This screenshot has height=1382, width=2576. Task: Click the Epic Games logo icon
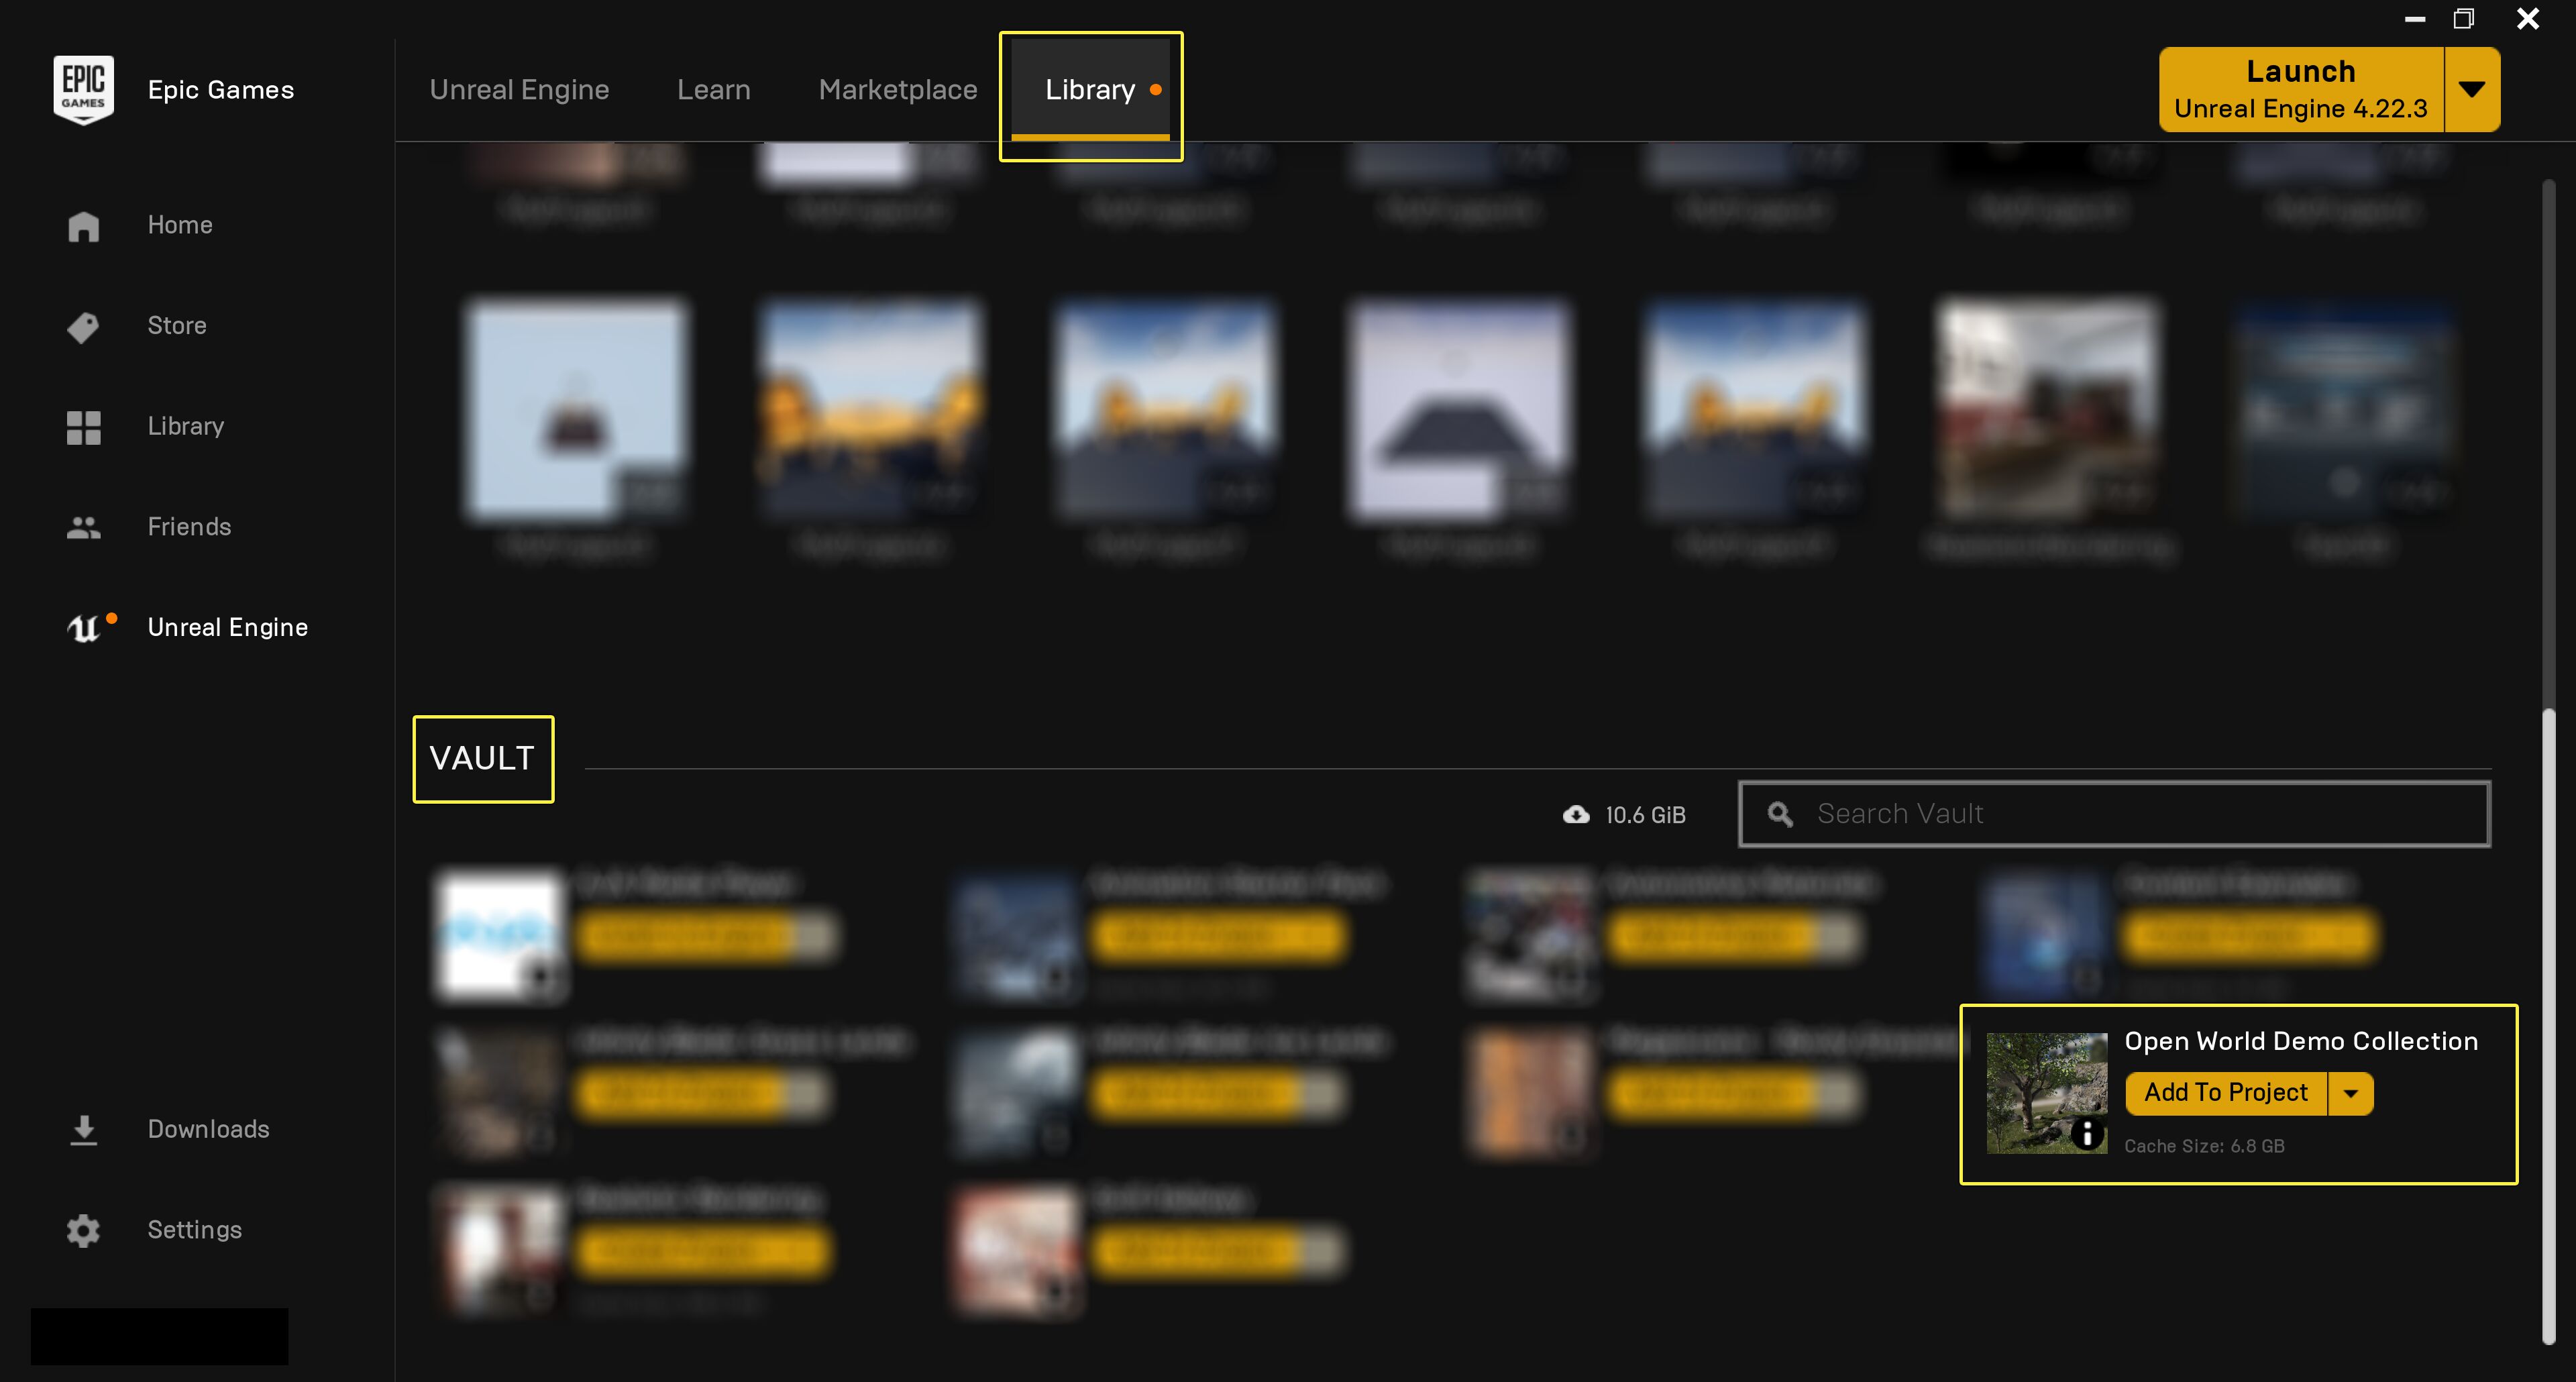point(83,89)
